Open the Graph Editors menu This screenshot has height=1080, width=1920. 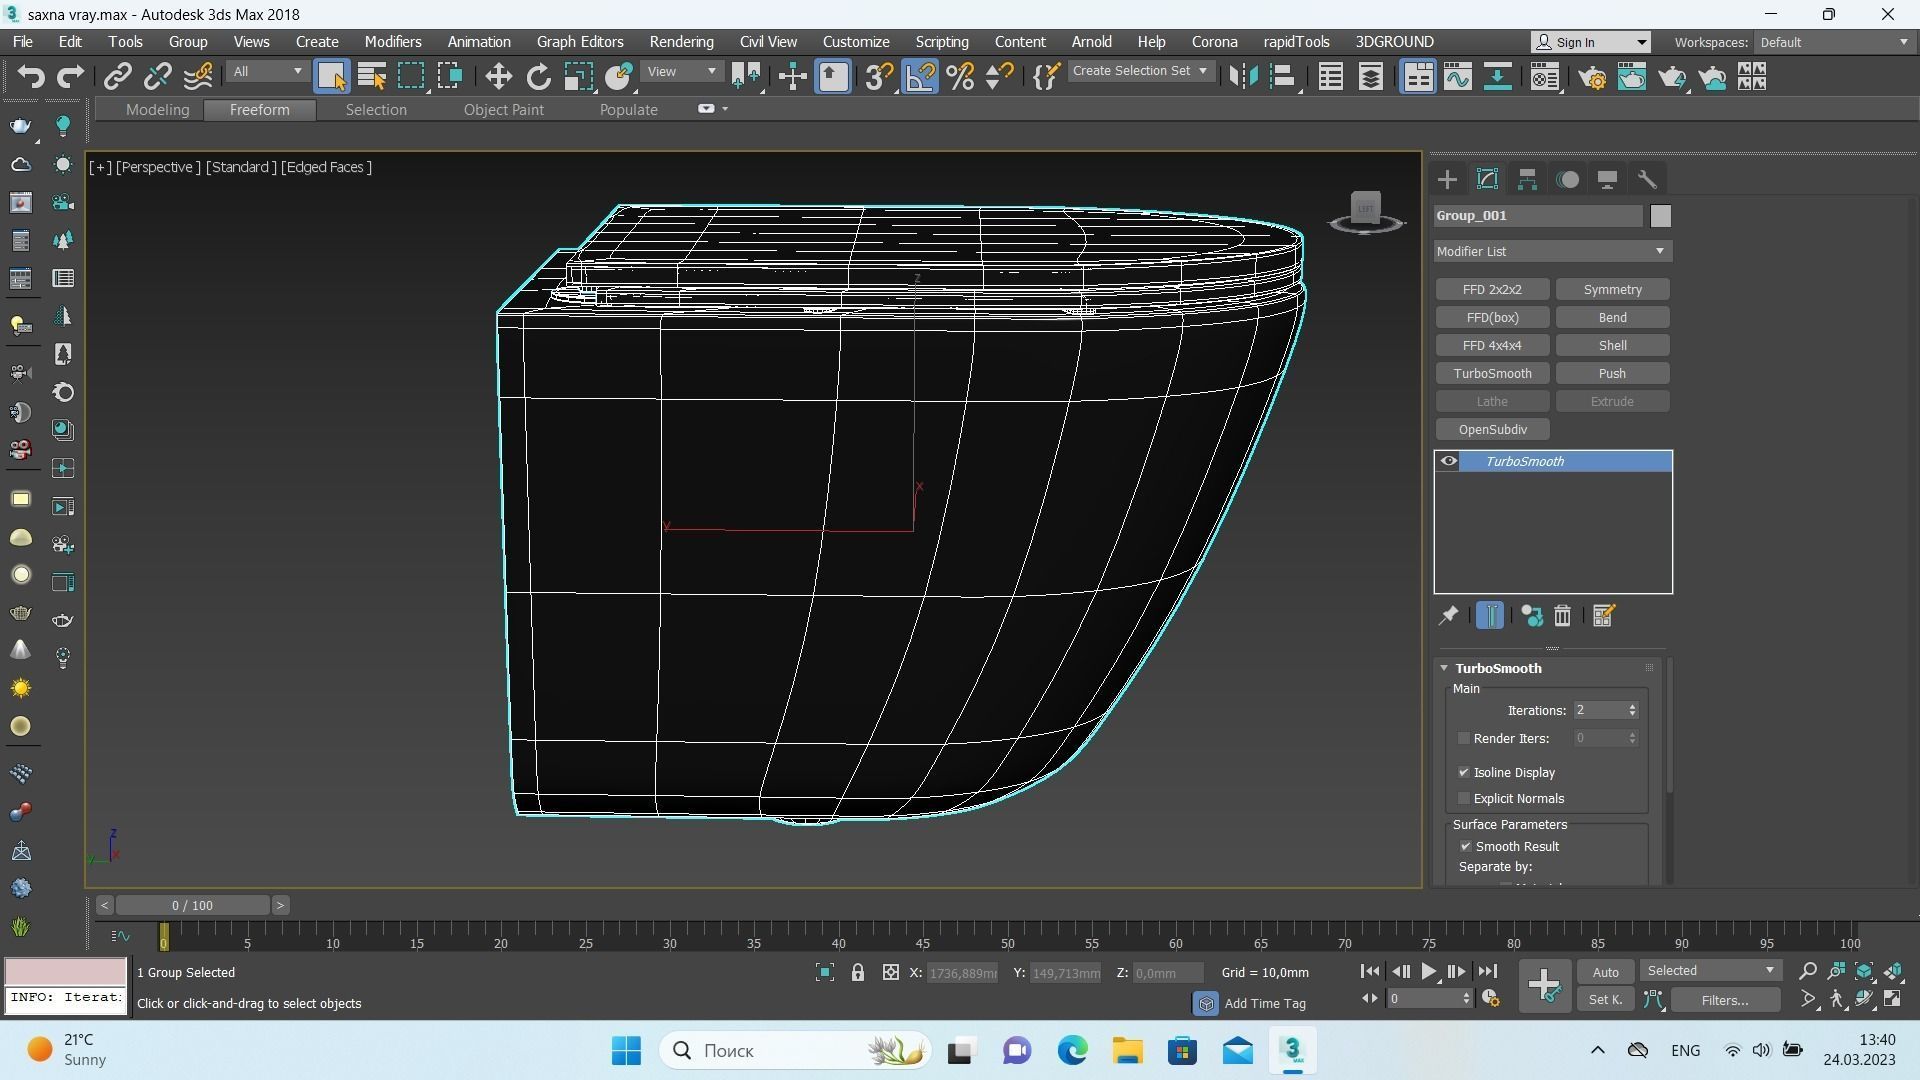click(579, 42)
